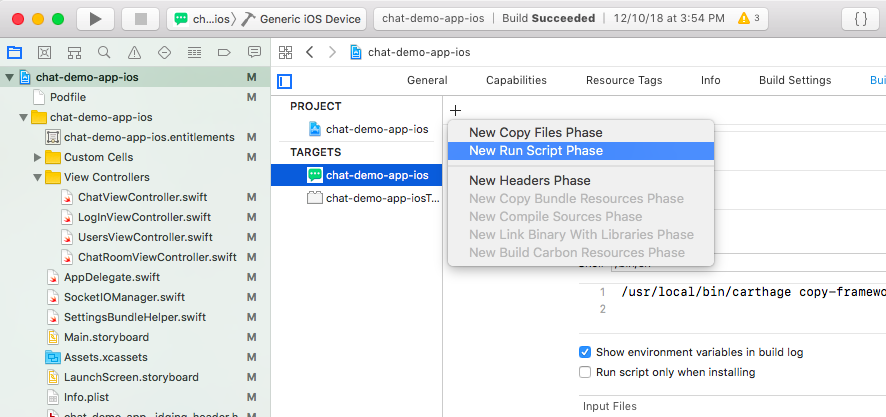The width and height of the screenshot is (886, 417).
Task: Open the source control navigator
Action: [x=44, y=53]
